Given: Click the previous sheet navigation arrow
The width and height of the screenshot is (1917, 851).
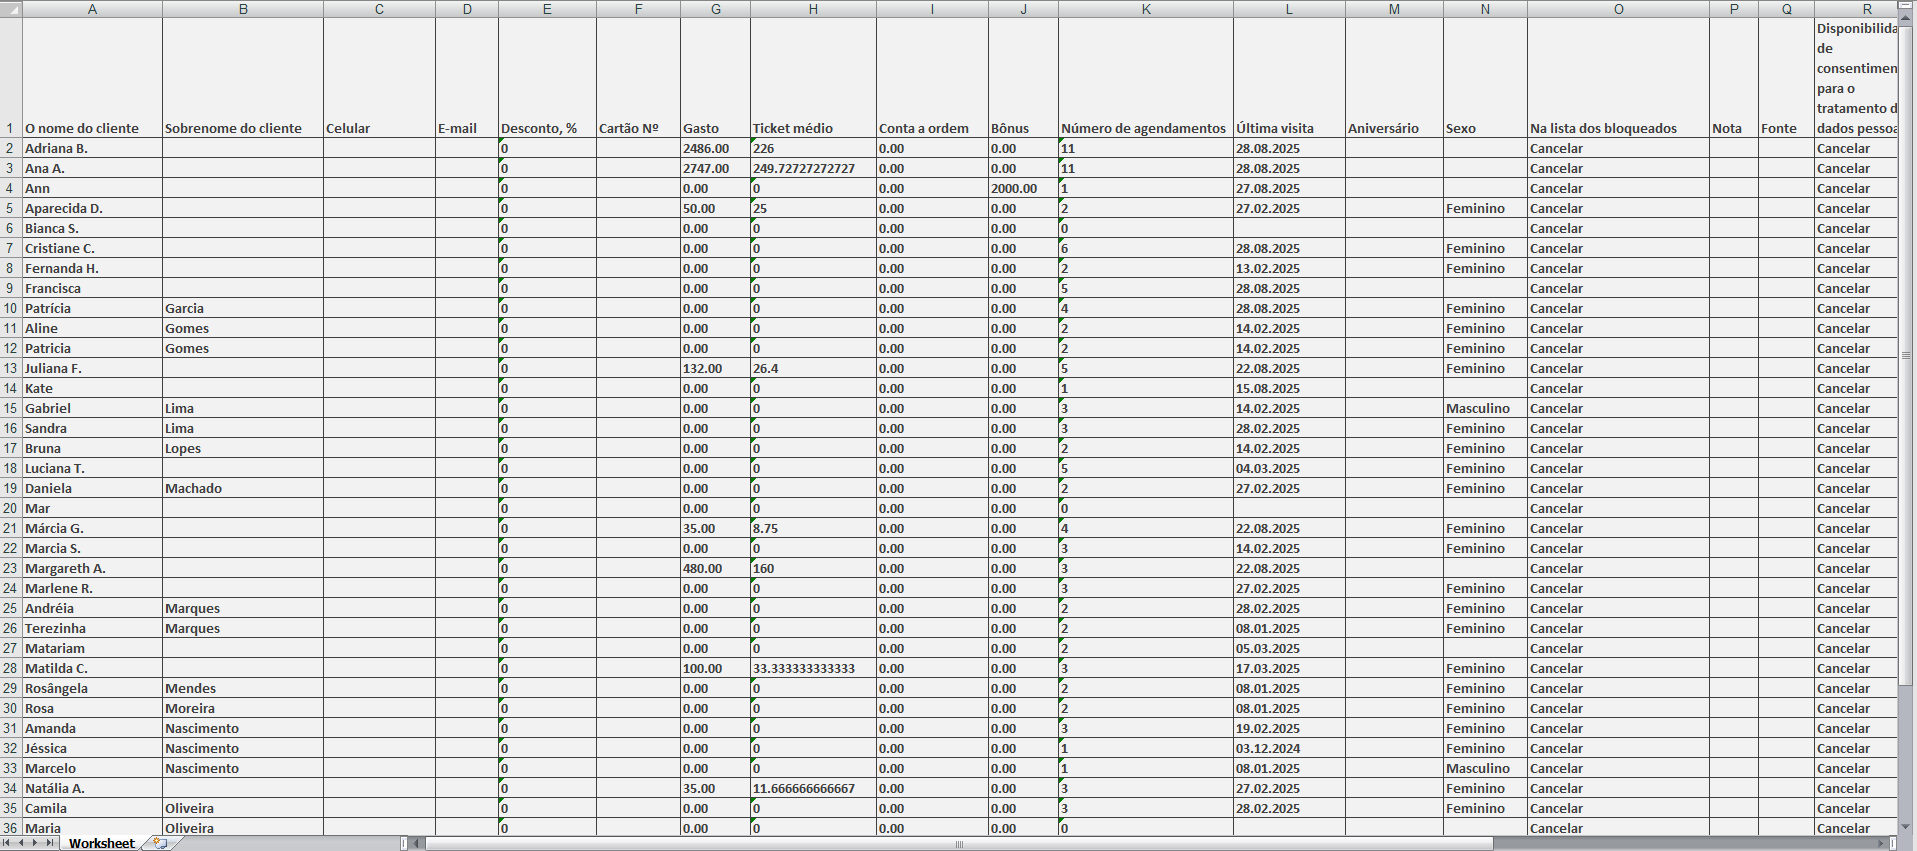Looking at the screenshot, I should tap(21, 843).
